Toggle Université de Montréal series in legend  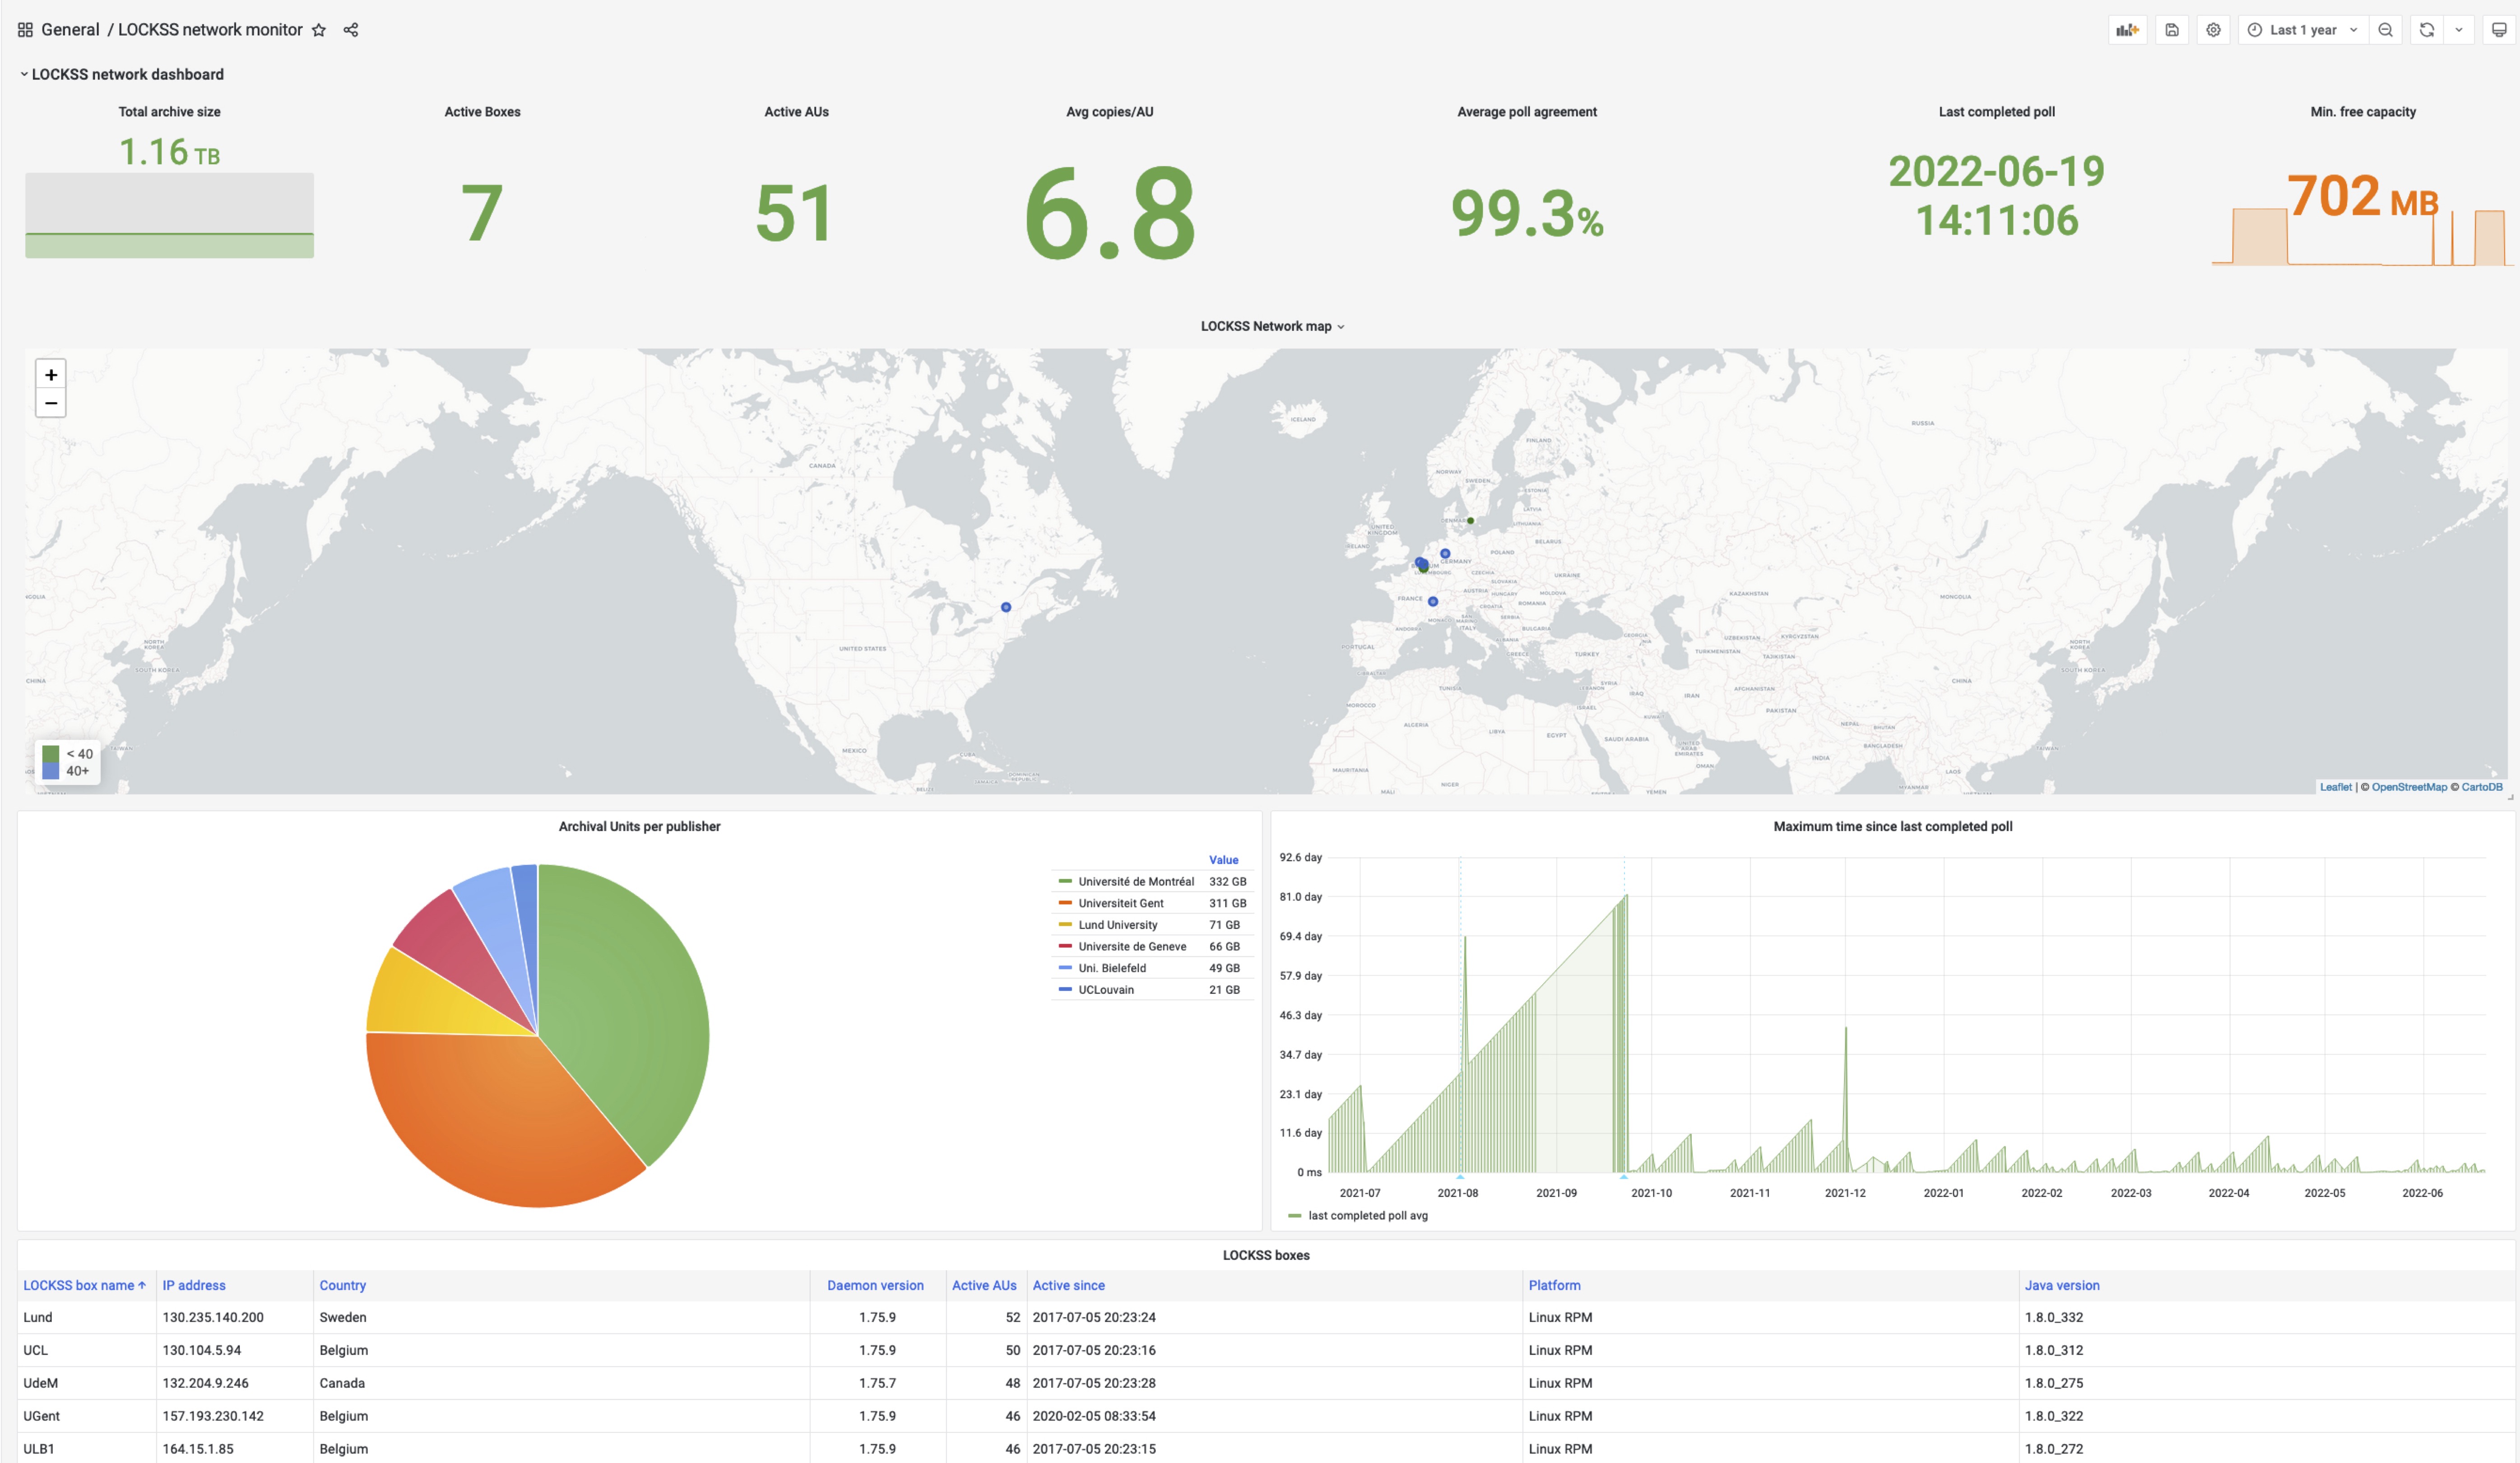[x=1135, y=881]
